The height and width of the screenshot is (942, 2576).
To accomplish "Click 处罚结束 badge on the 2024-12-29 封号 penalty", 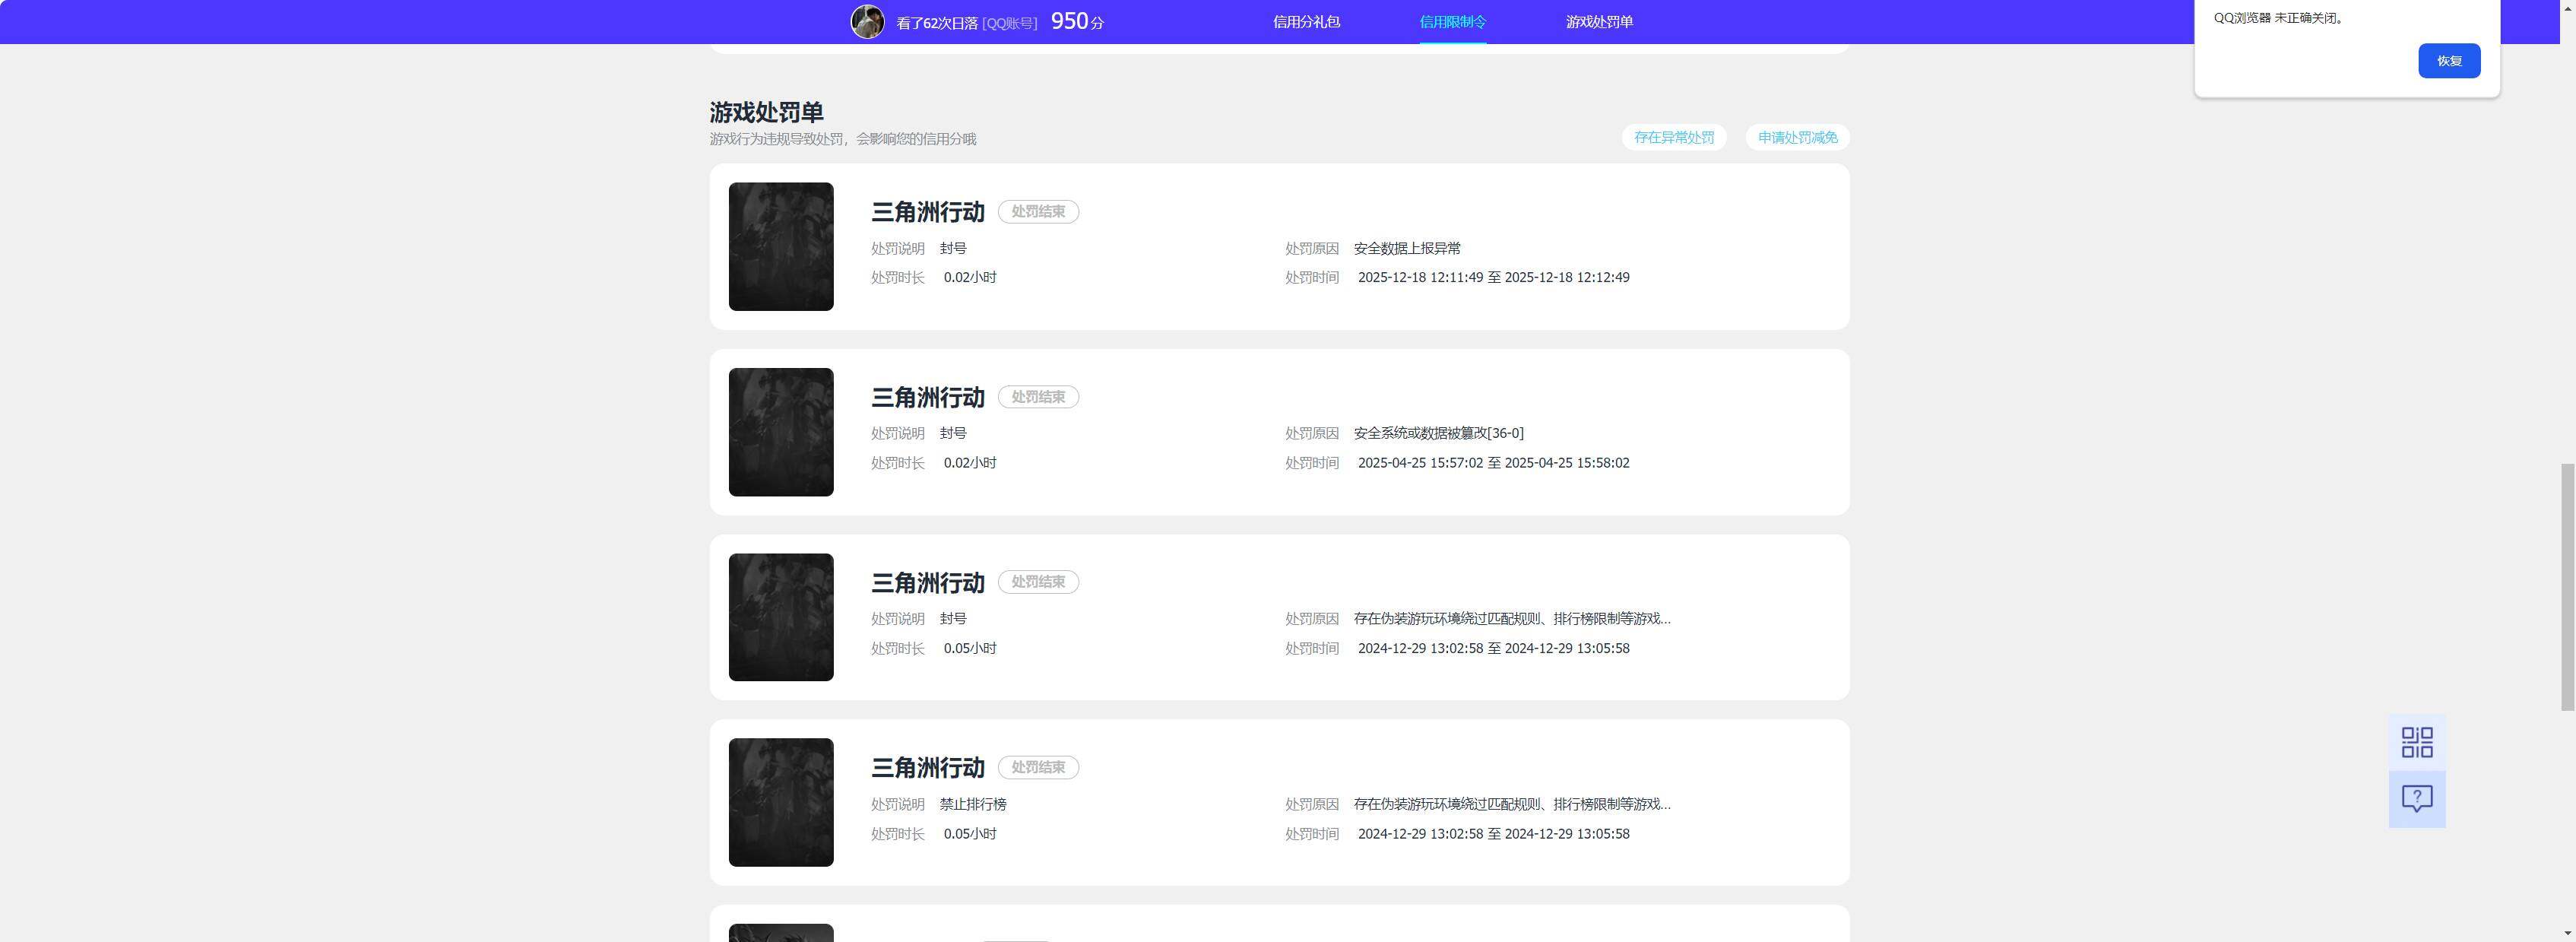I will 1038,582.
